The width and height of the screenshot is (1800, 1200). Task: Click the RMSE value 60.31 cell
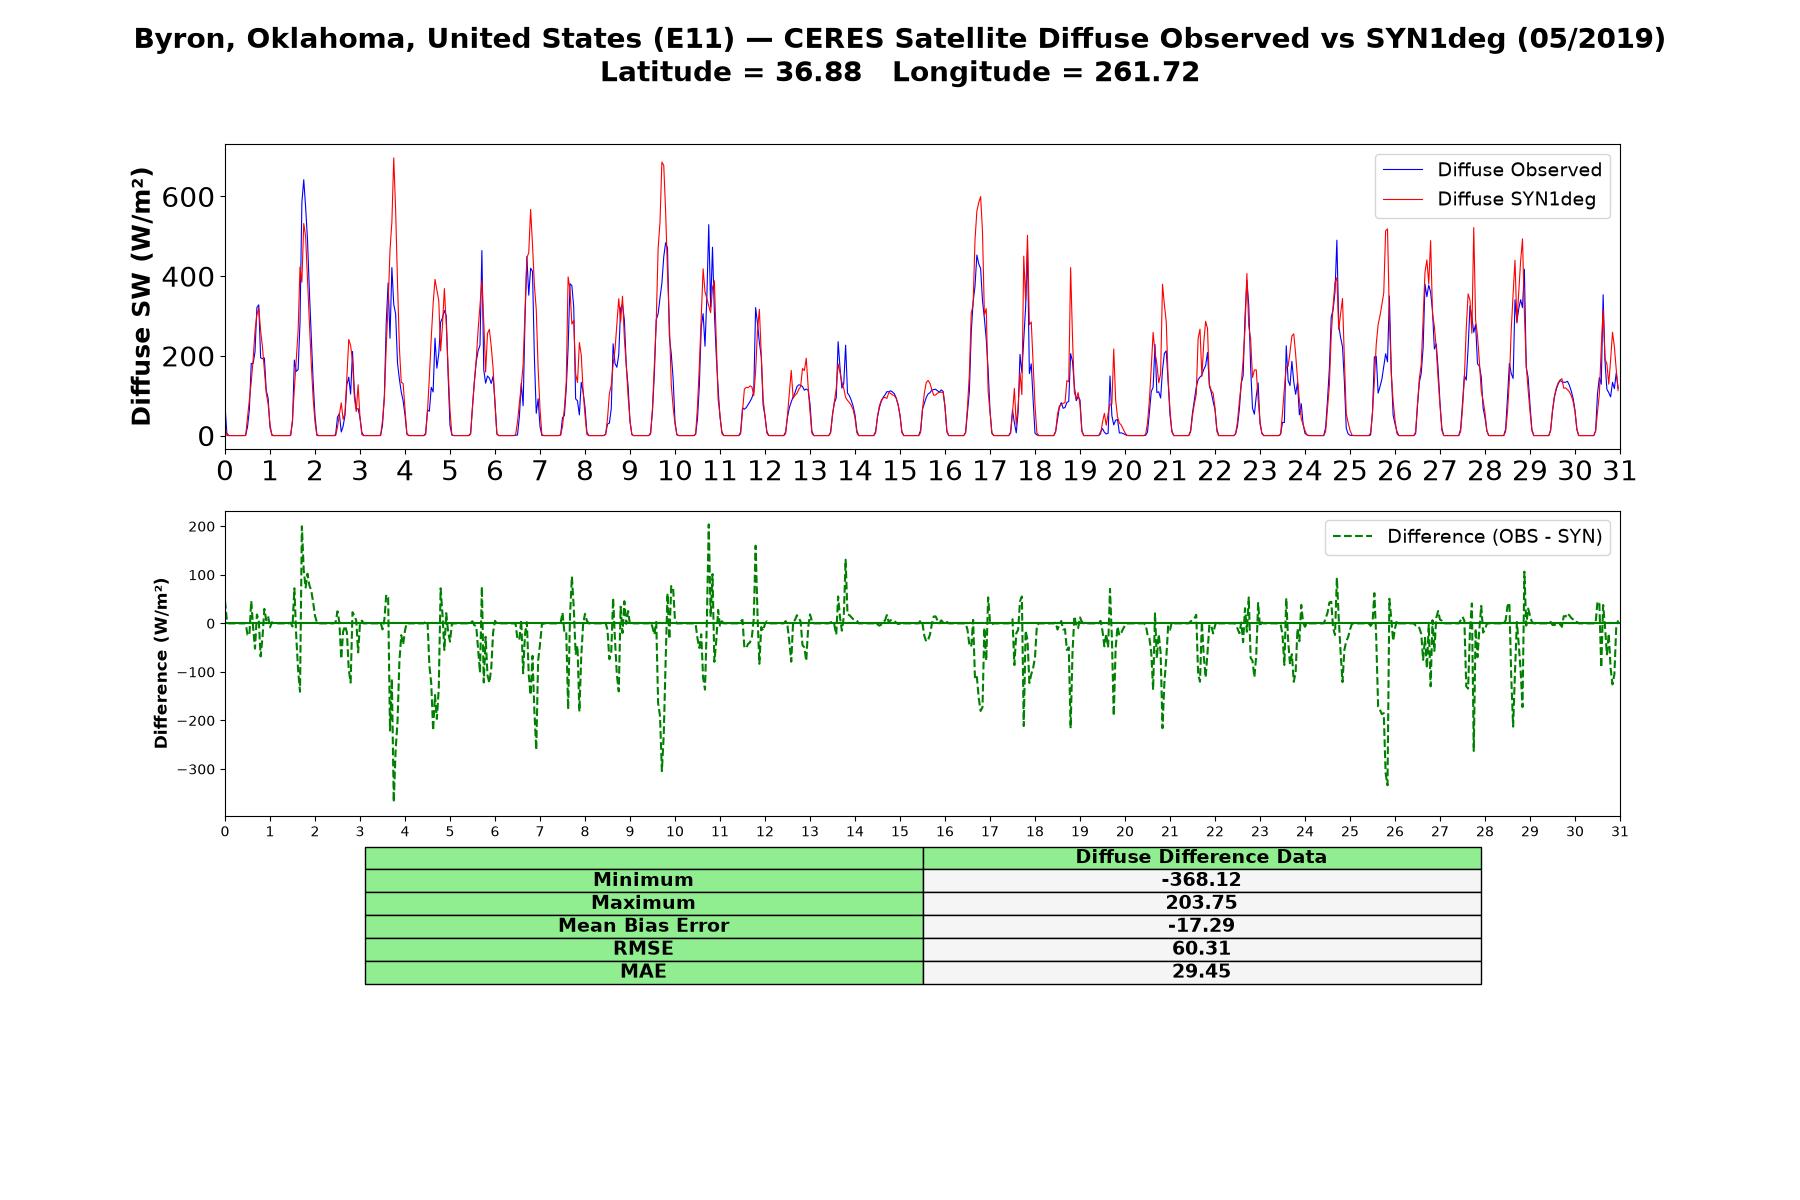coord(1202,949)
